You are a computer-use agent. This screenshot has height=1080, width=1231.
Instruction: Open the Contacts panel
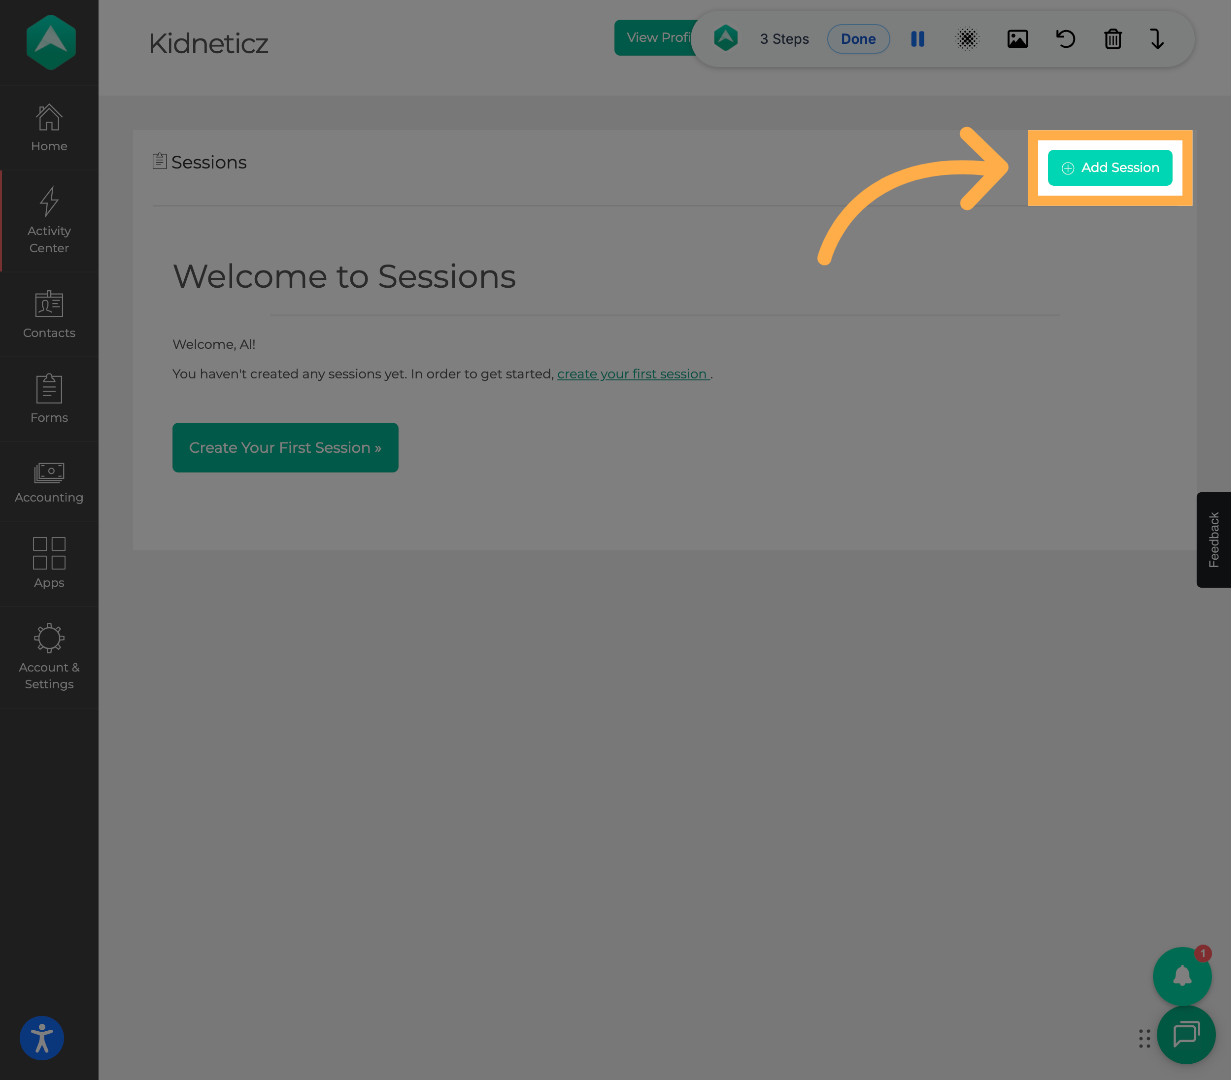(x=49, y=313)
